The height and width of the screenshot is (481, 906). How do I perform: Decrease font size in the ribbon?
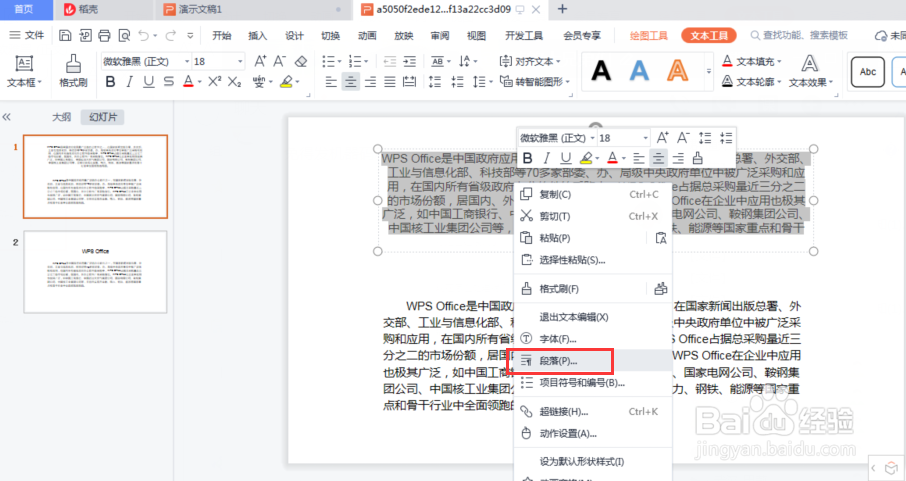click(280, 61)
